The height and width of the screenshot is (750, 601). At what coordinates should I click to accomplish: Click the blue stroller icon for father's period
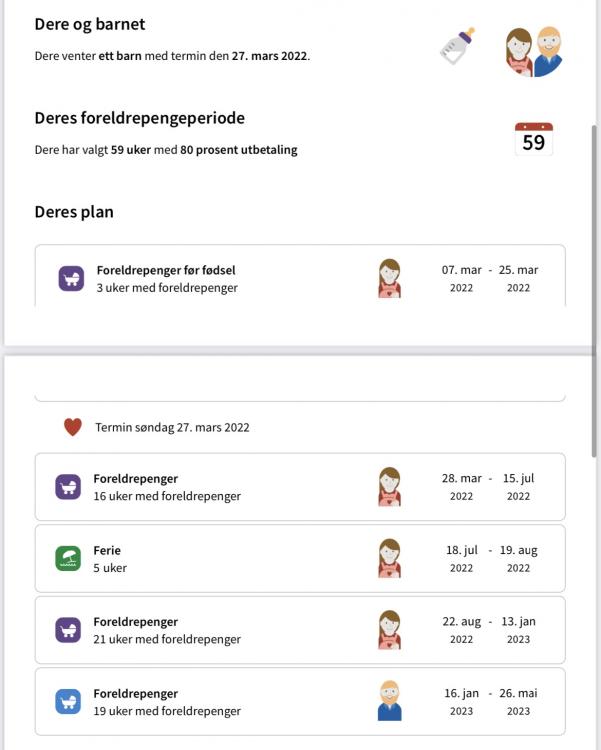point(68,701)
